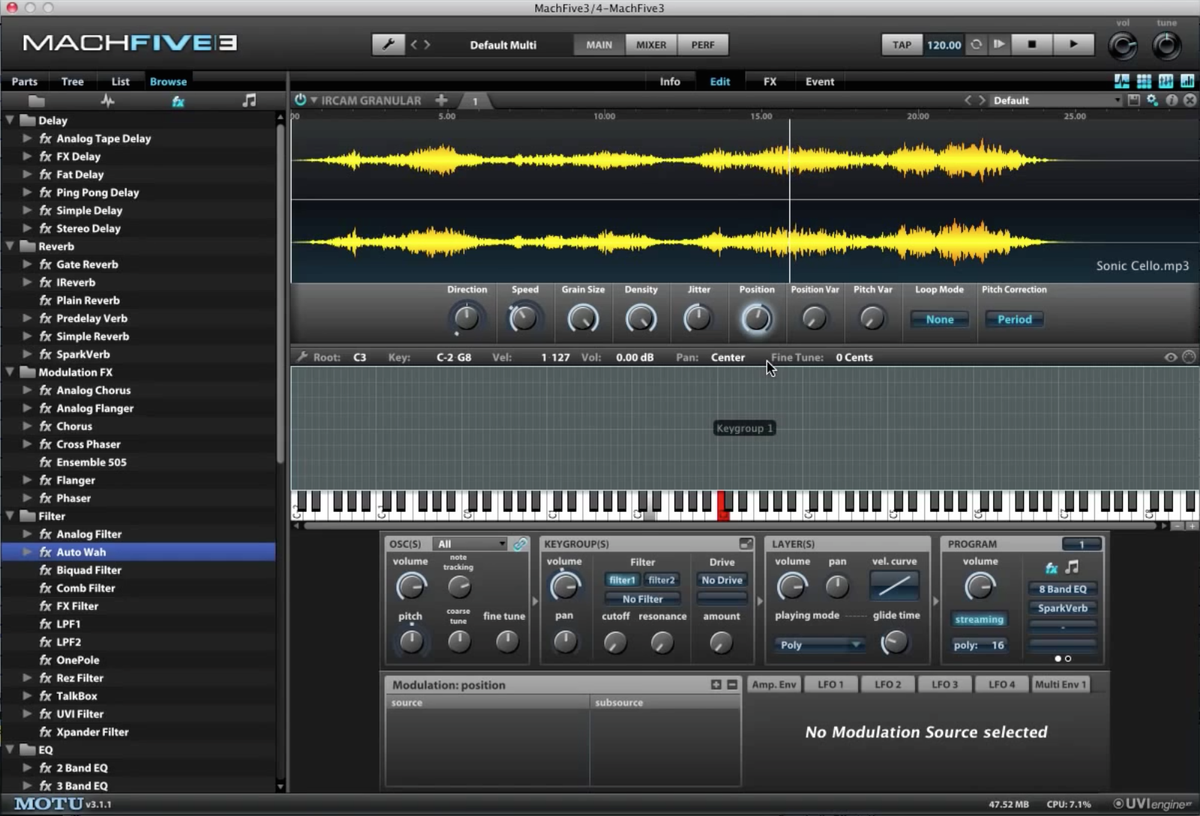Click the 120.00 tempo field
The height and width of the screenshot is (816, 1200).
click(944, 44)
